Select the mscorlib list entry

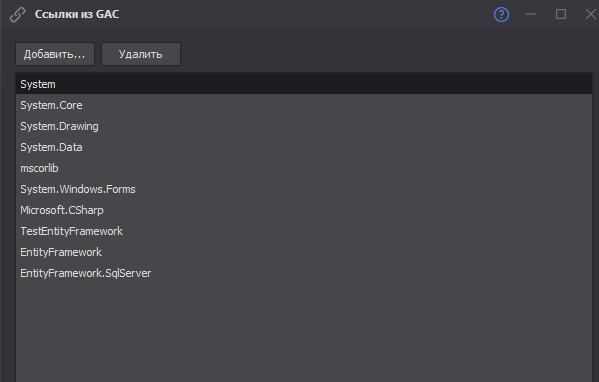pos(304,168)
